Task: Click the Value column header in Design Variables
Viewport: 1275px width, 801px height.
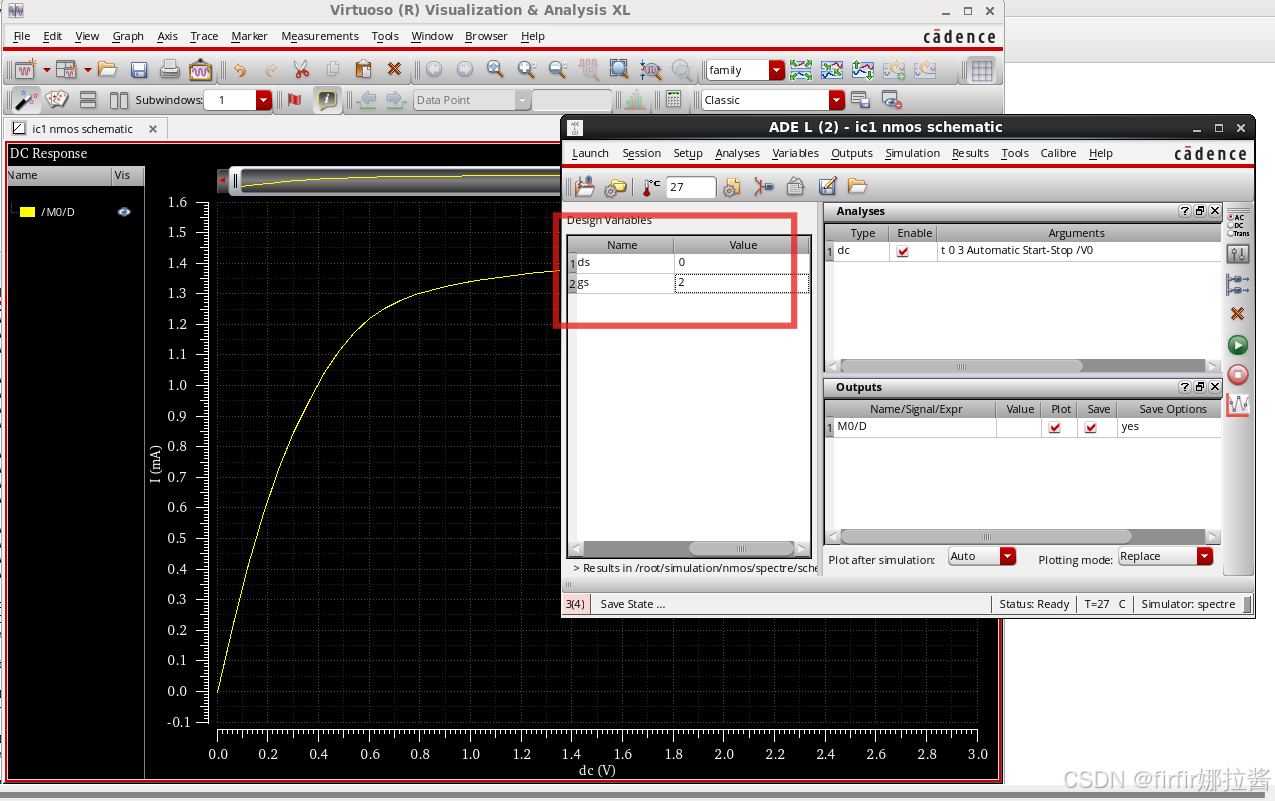Action: [743, 245]
